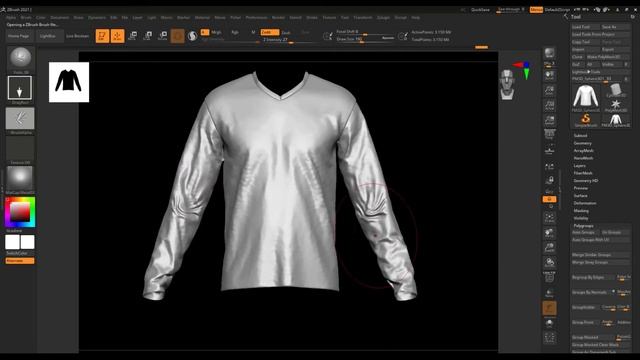Image resolution: width=640 pixels, height=360 pixels.
Task: Toggle the Mrgb channel
Action: (x=216, y=32)
